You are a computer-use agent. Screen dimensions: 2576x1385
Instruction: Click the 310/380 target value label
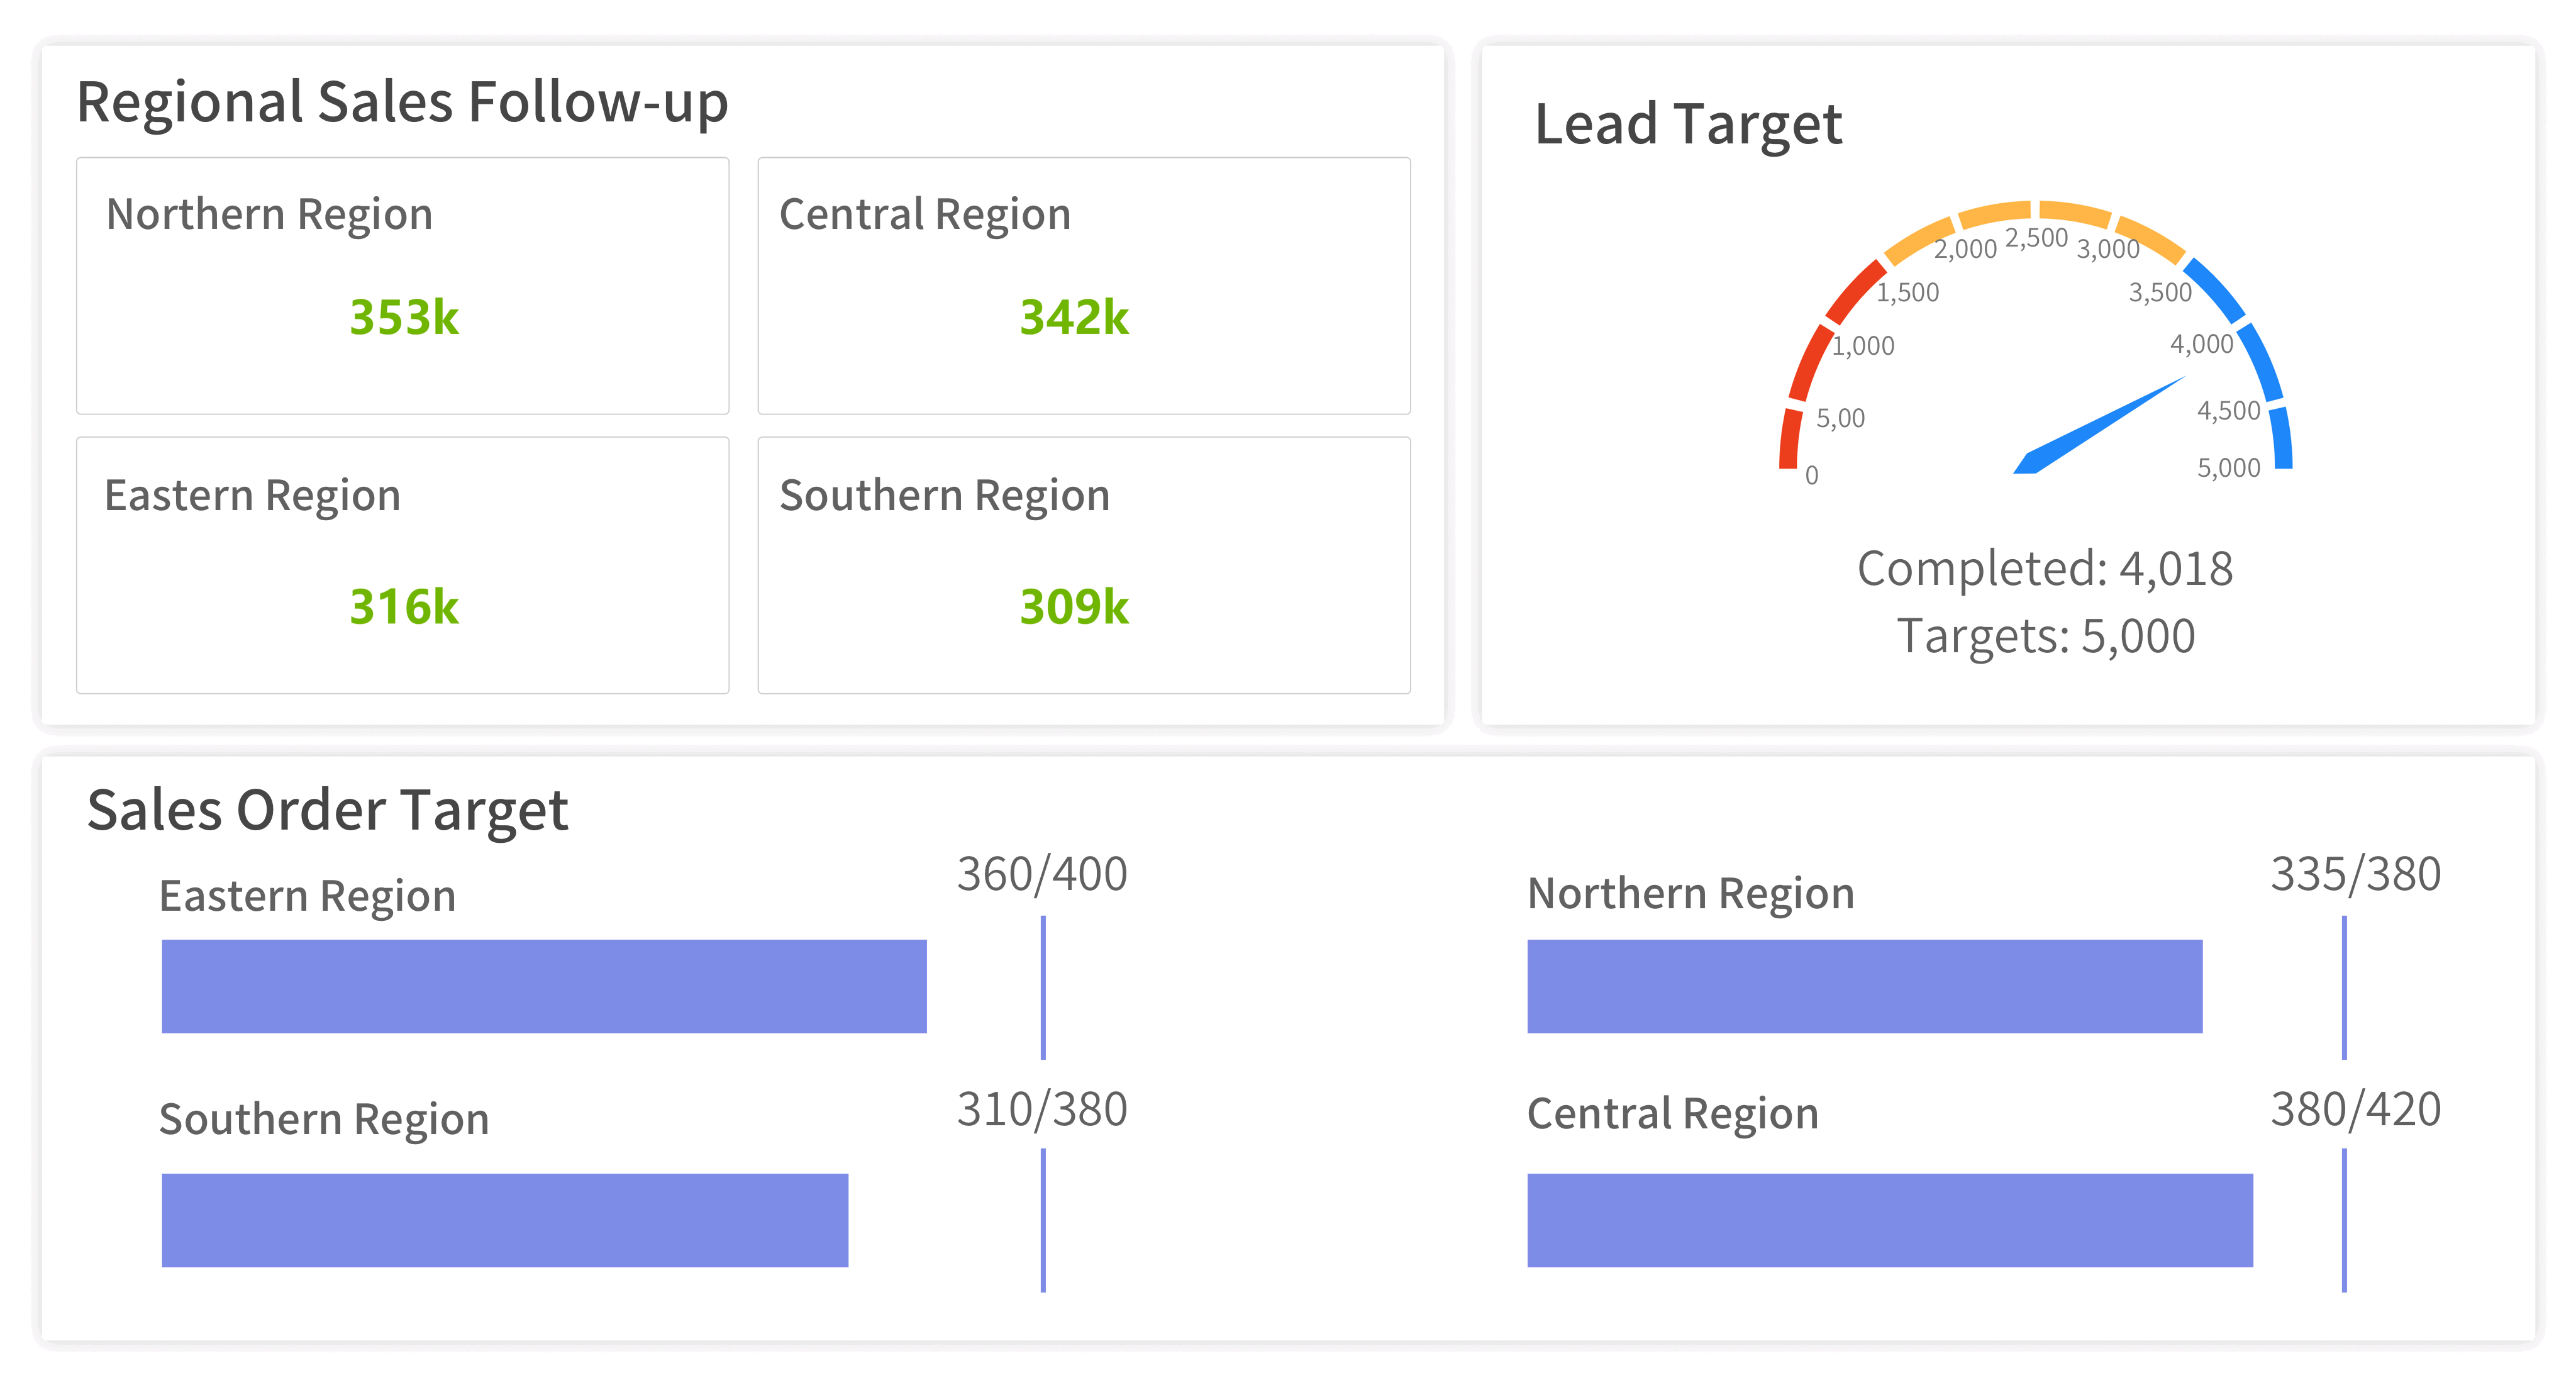tap(1042, 1109)
